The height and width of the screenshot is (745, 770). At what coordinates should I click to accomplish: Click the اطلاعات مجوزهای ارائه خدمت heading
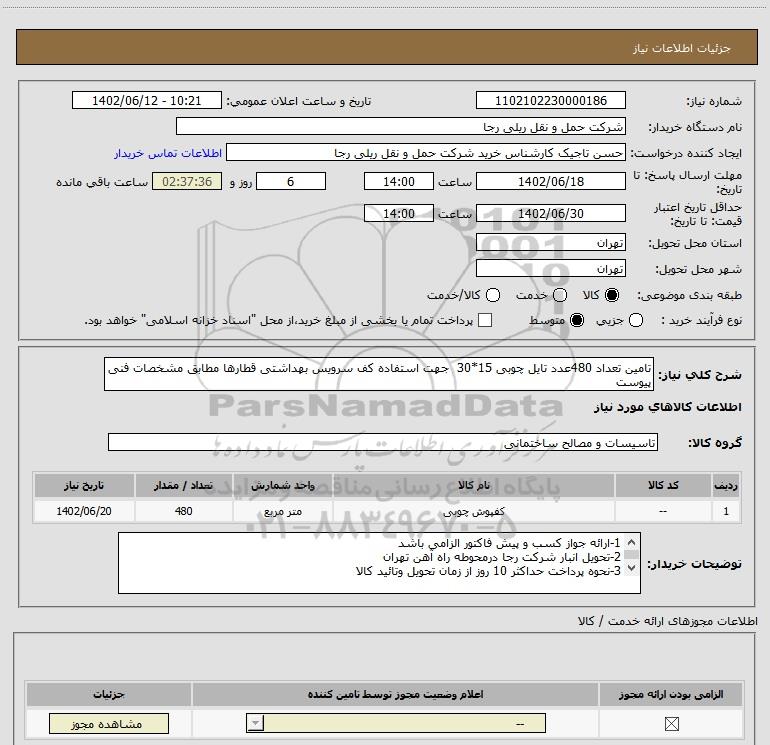(x=667, y=621)
